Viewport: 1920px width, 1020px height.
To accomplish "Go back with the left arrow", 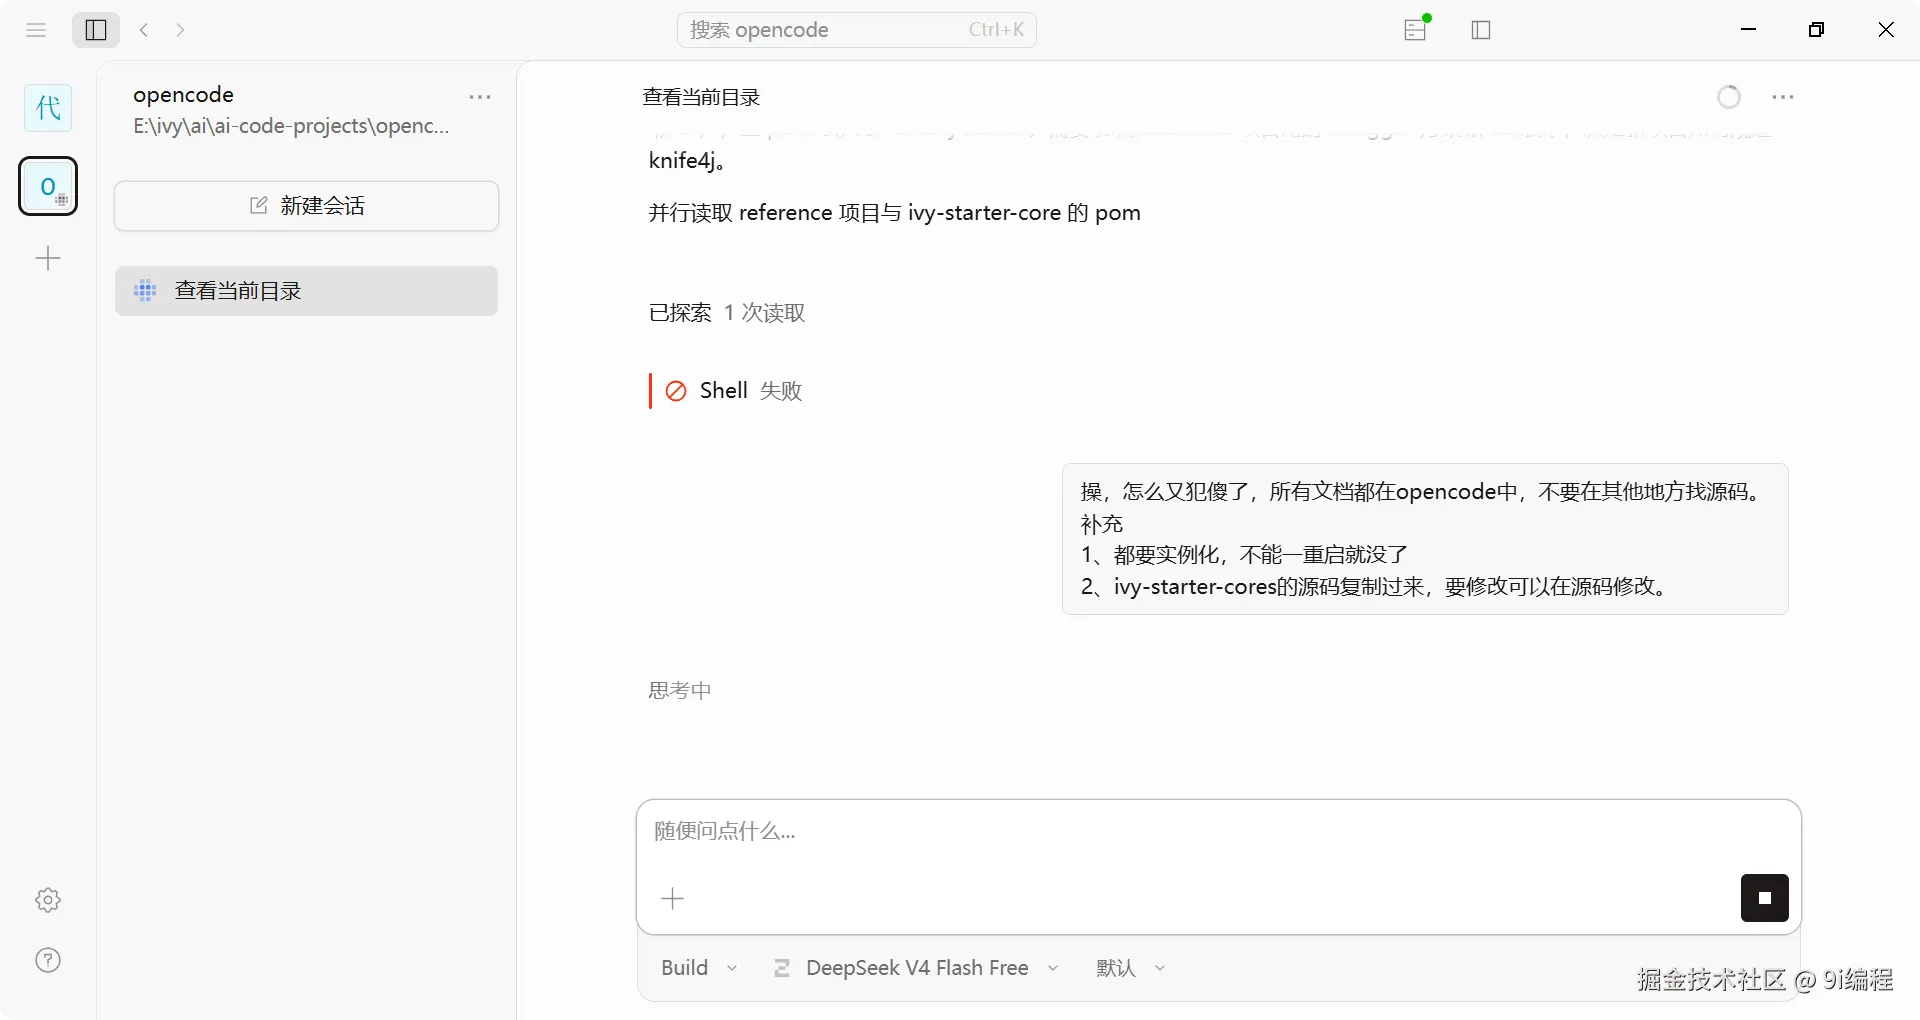I will coord(144,30).
